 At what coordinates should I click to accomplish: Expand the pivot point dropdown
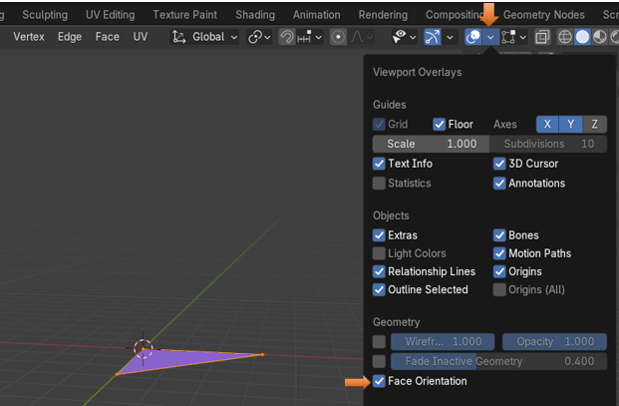260,36
